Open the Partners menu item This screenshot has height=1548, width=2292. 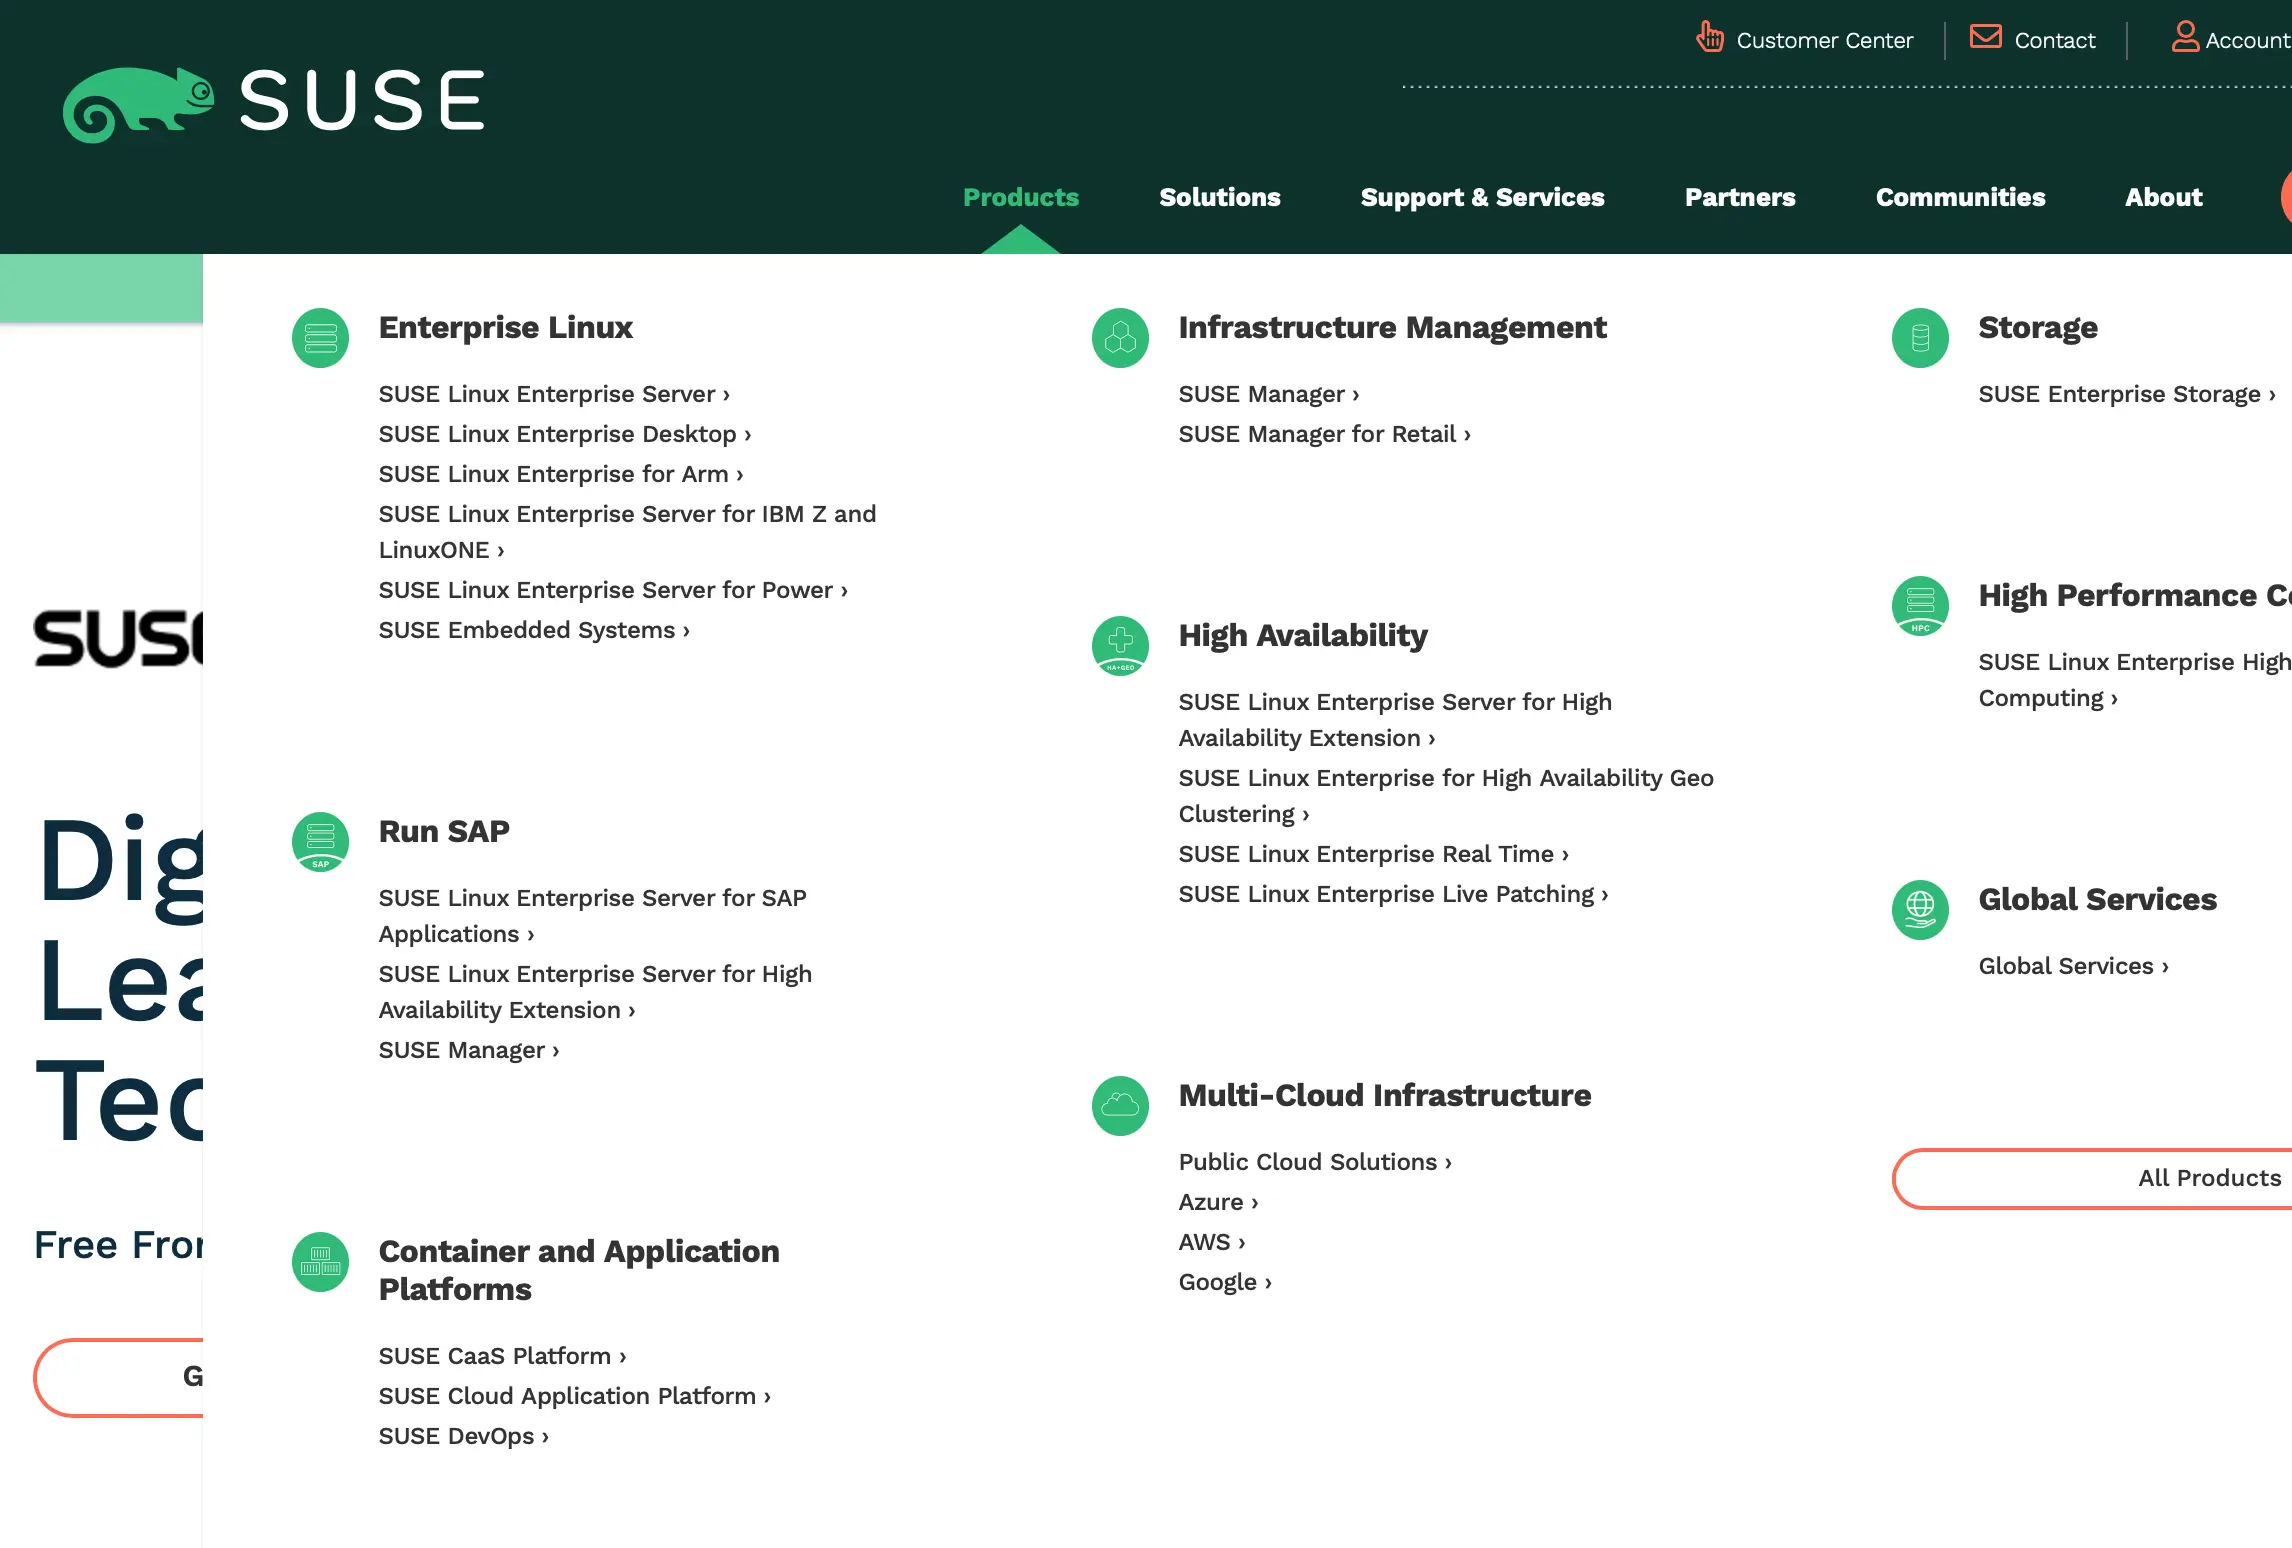pos(1739,197)
